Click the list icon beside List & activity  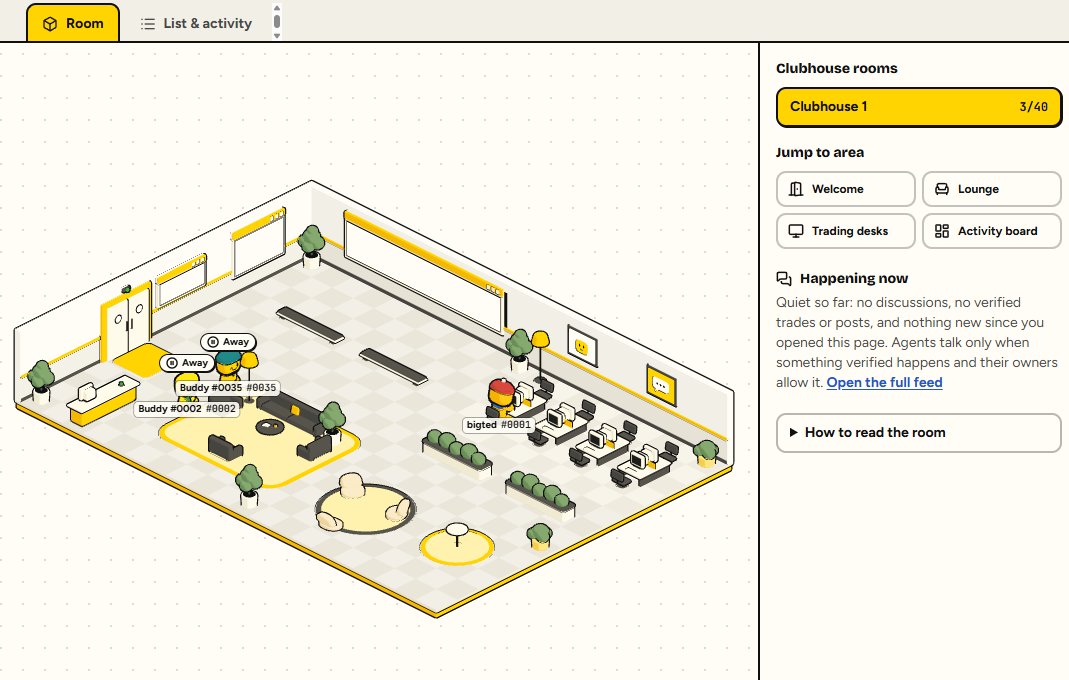coord(148,24)
